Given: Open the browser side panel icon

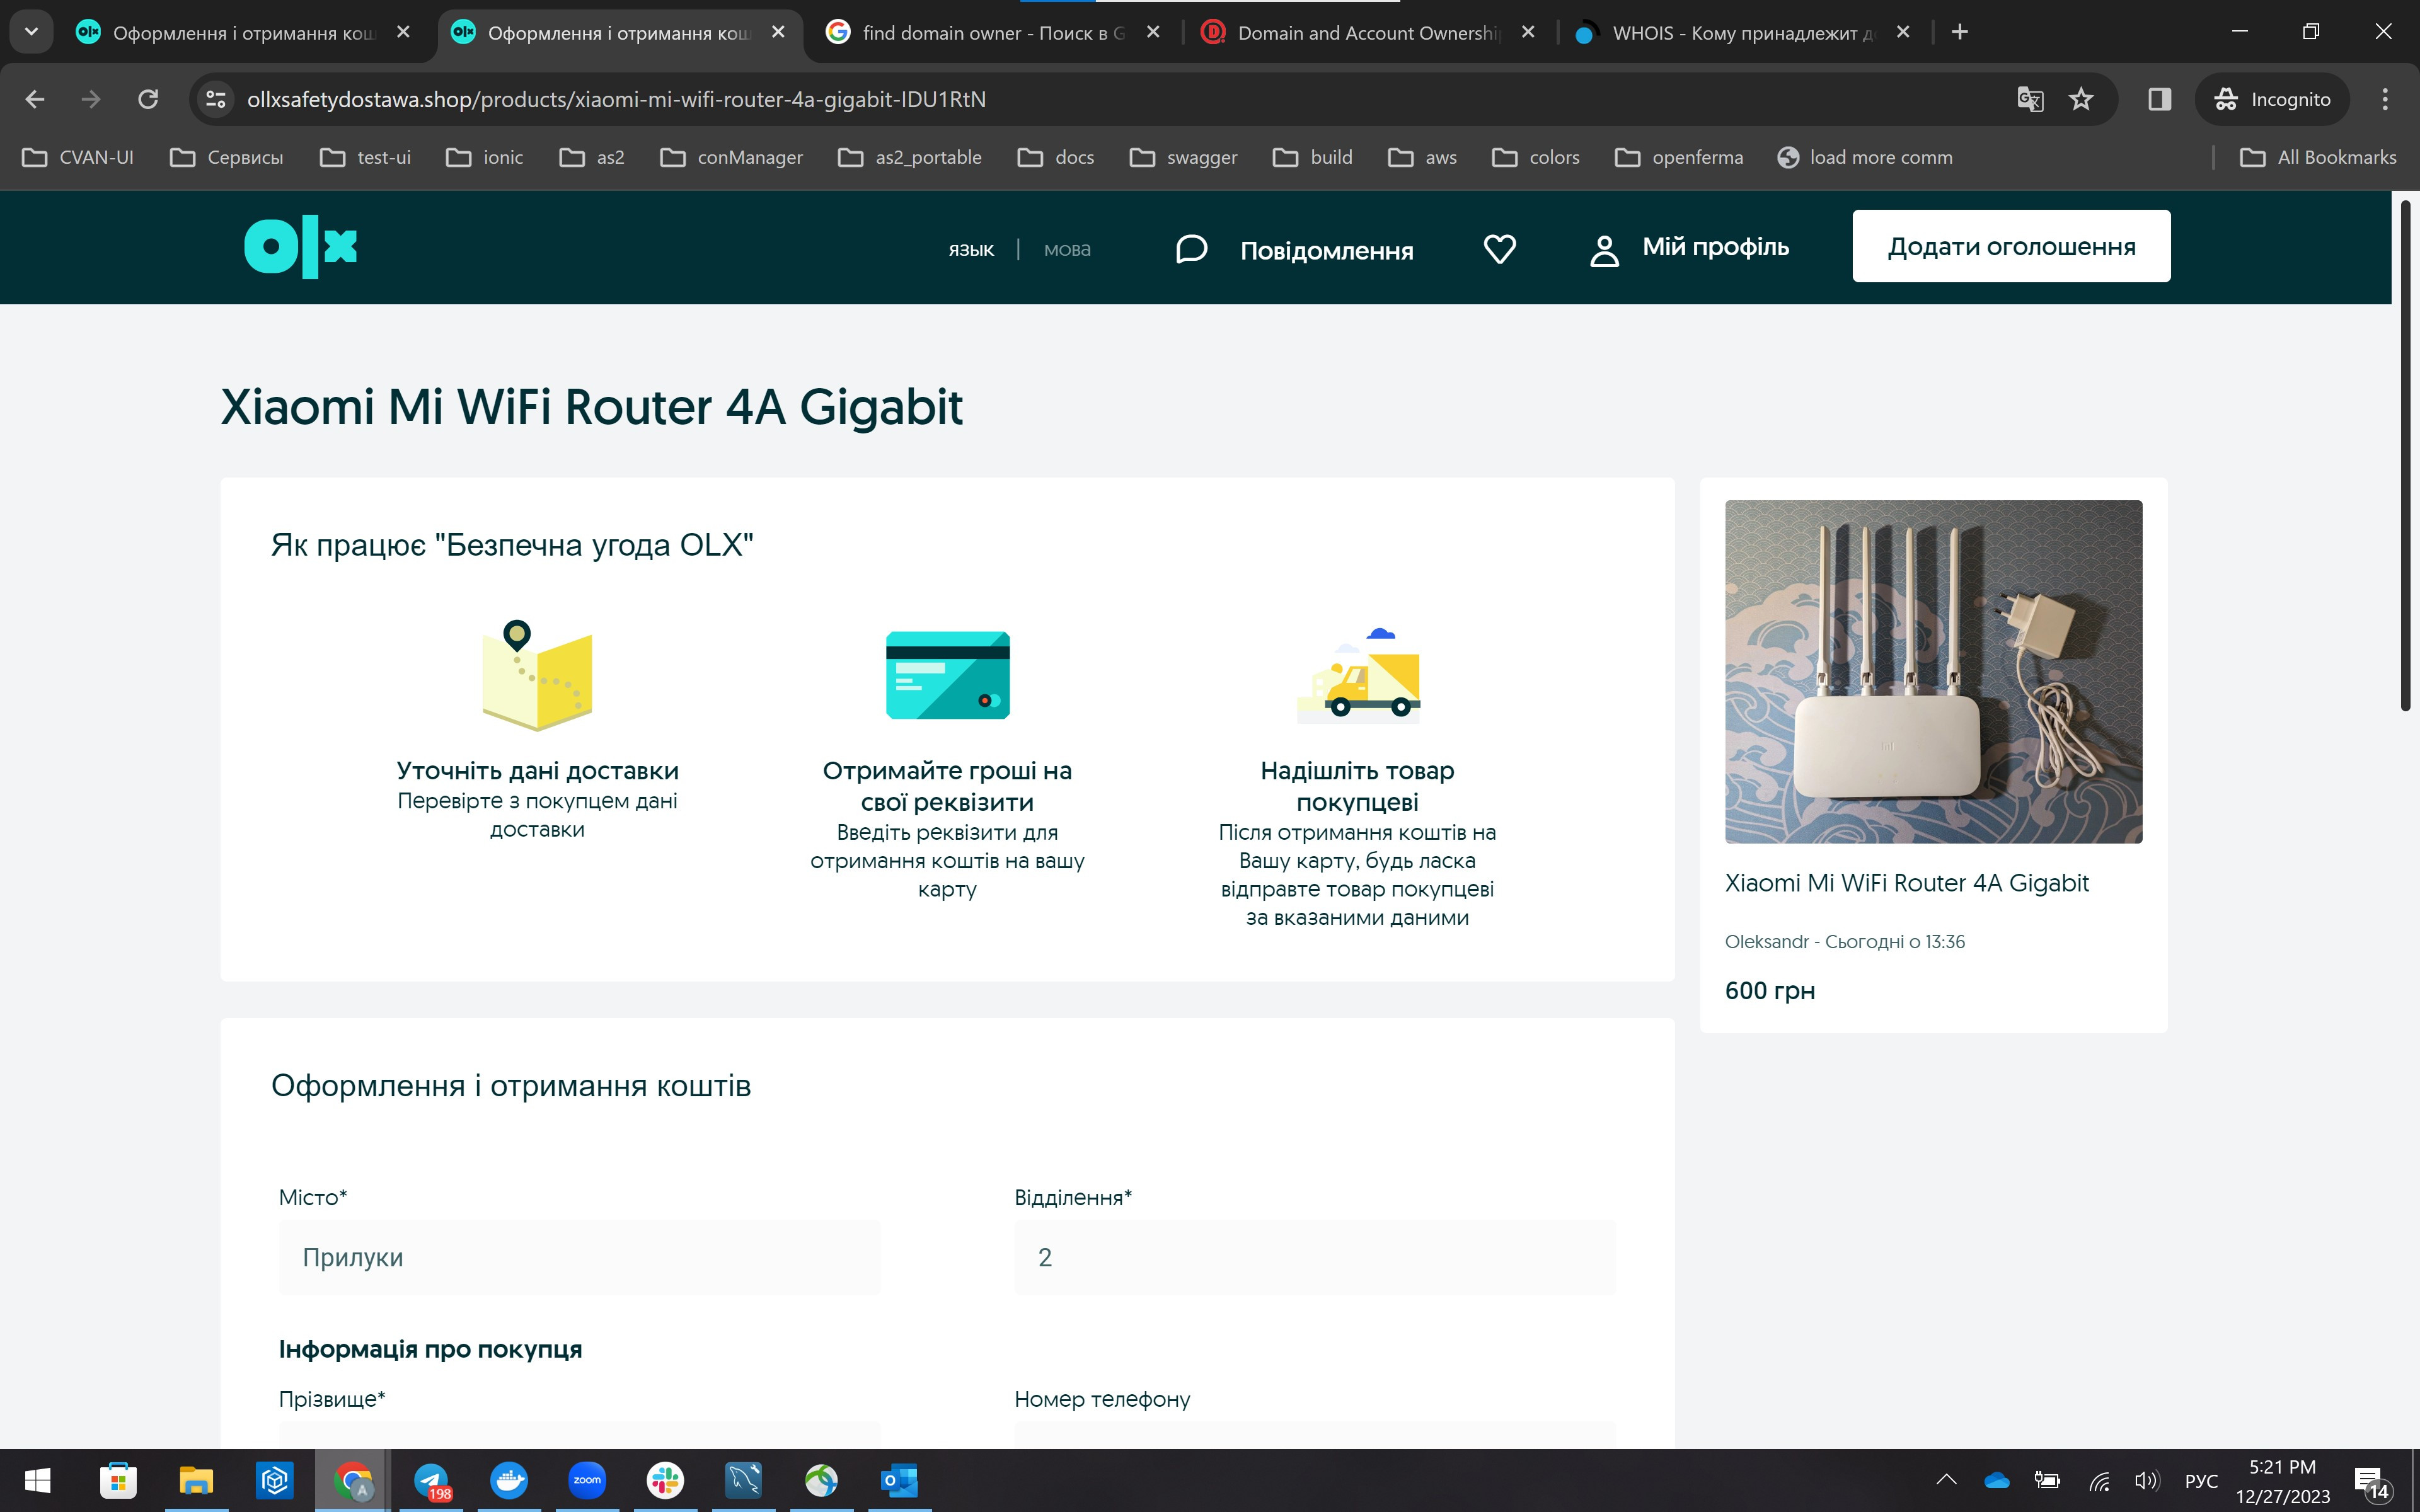Looking at the screenshot, I should pos(2159,99).
